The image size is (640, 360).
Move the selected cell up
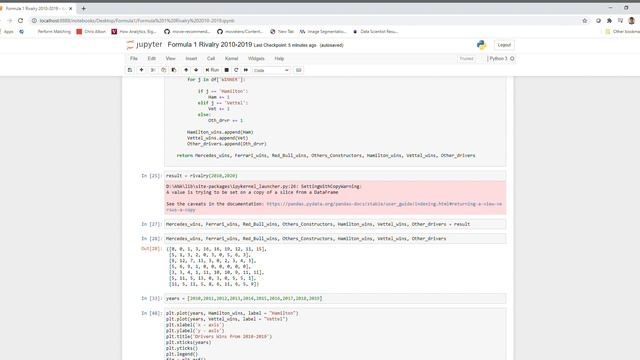[186, 70]
